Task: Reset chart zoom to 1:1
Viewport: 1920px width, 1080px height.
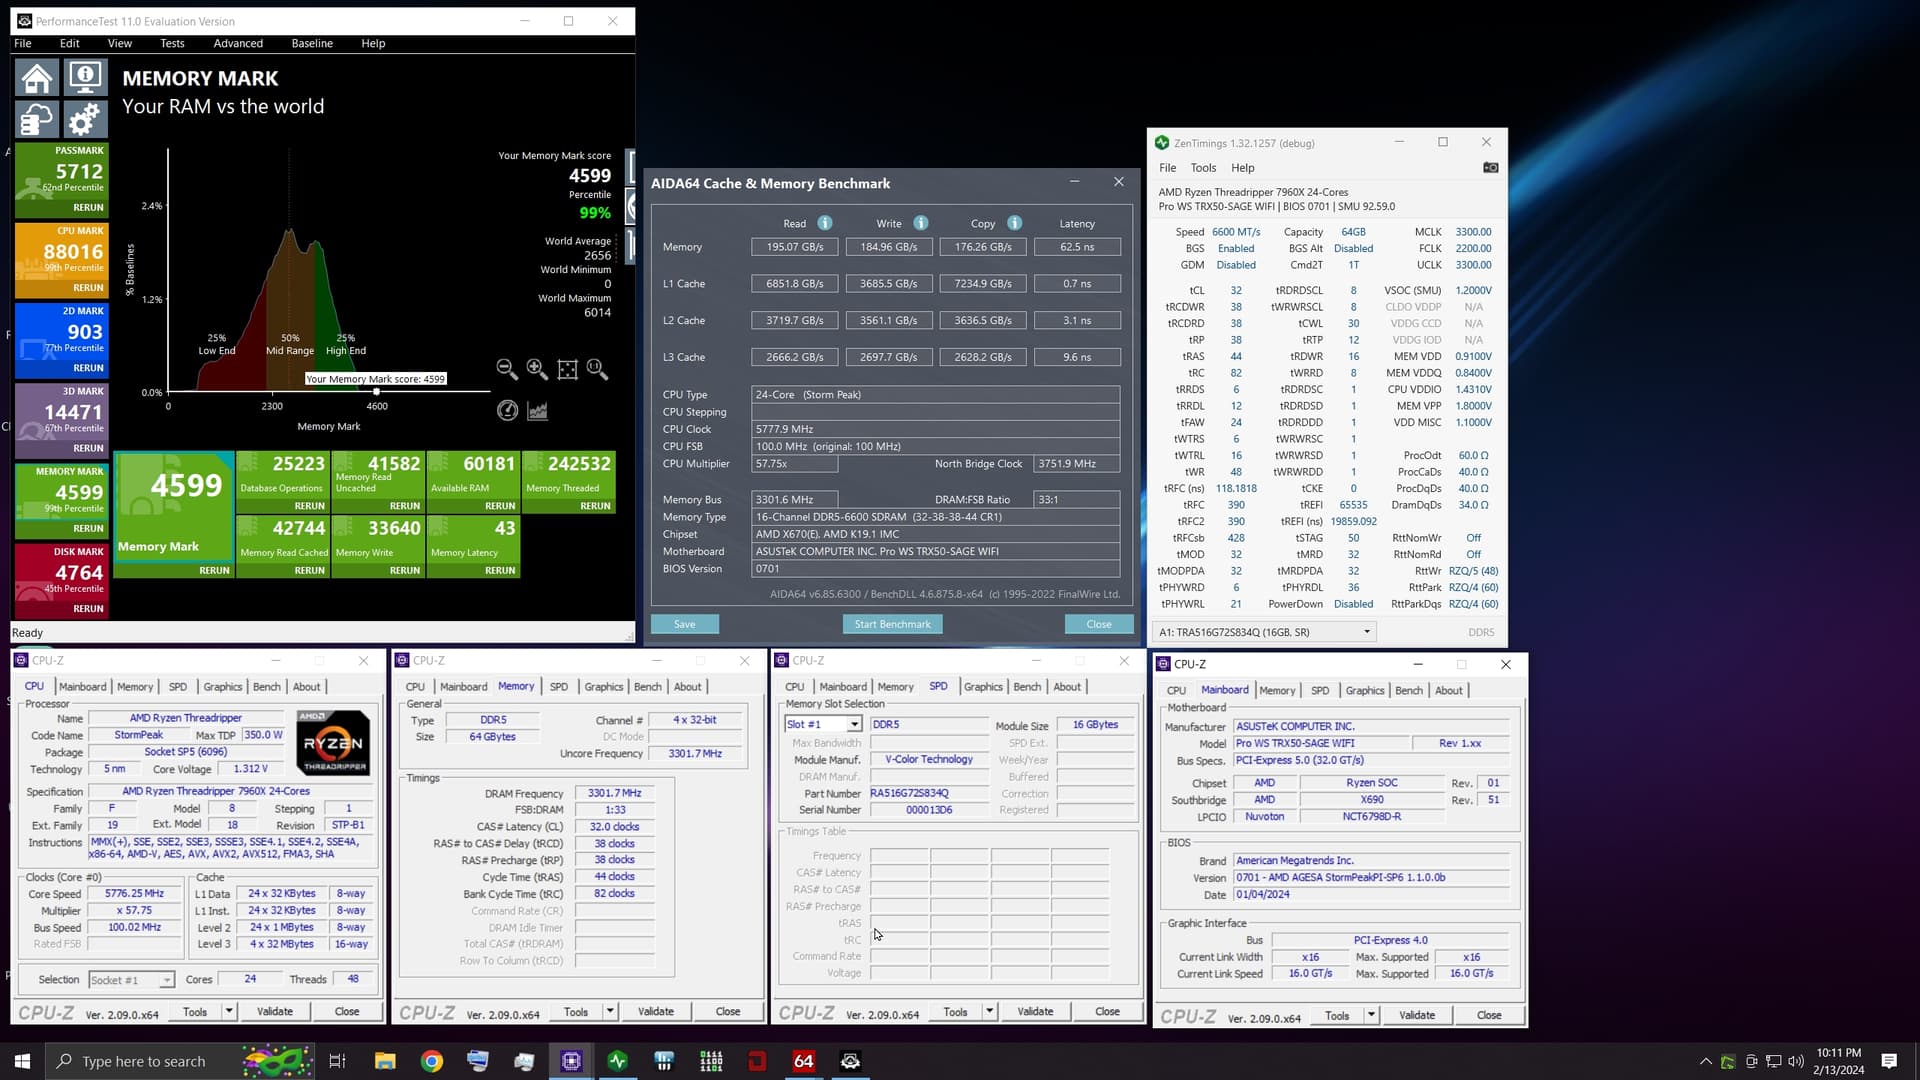Action: [x=597, y=370]
